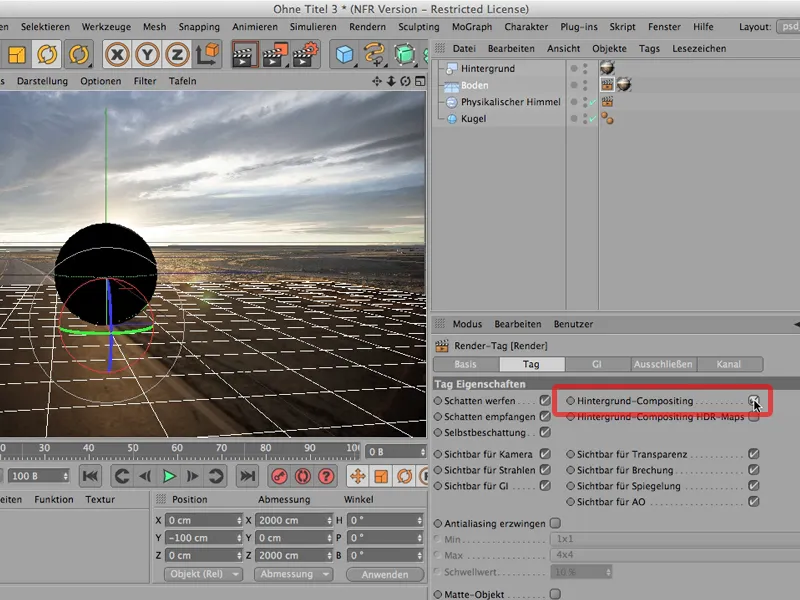Viewport: 800px width, 600px height.
Task: Click the red question mark keyframe selection icon
Action: [x=326, y=477]
